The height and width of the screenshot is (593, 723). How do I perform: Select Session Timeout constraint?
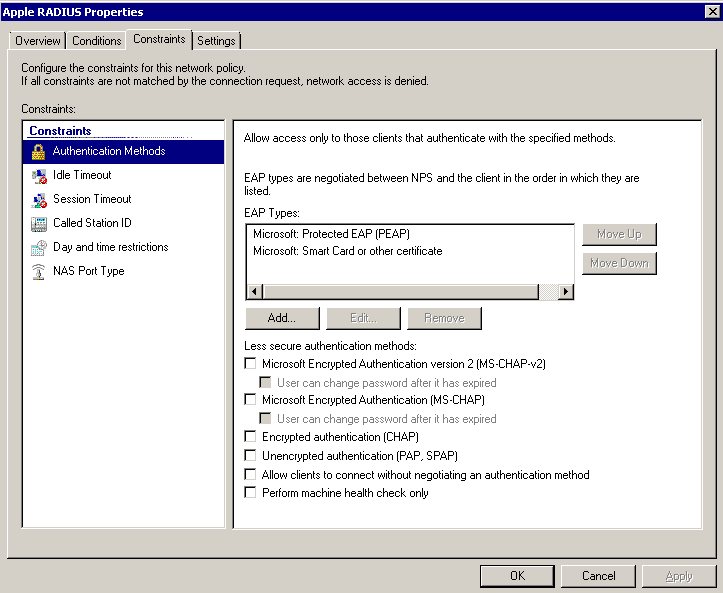point(123,199)
